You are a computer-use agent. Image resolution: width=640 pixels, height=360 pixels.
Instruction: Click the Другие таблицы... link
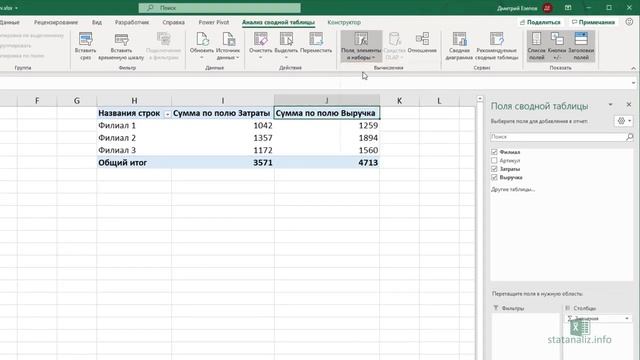click(x=513, y=189)
